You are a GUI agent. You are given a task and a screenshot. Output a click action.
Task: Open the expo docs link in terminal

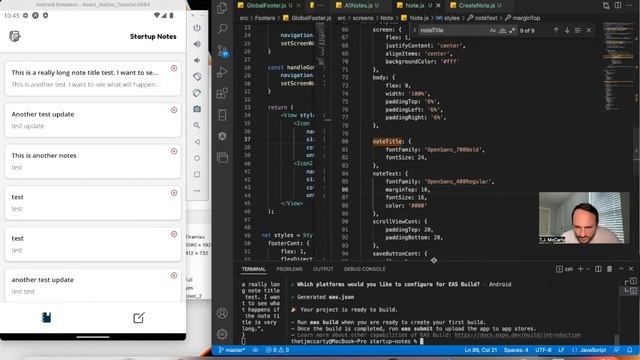click(x=517, y=335)
